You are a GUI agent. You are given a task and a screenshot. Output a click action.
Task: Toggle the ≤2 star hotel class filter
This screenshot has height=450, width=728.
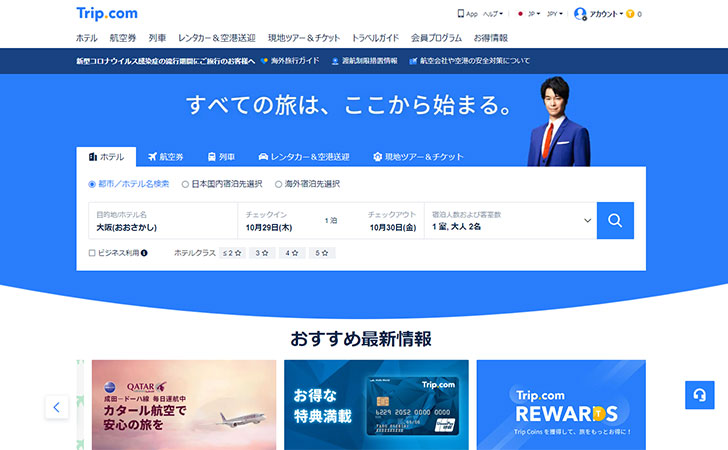point(232,253)
